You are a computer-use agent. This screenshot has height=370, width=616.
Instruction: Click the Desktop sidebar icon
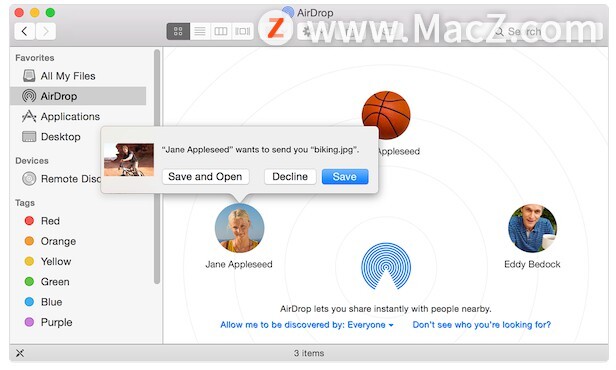point(29,137)
